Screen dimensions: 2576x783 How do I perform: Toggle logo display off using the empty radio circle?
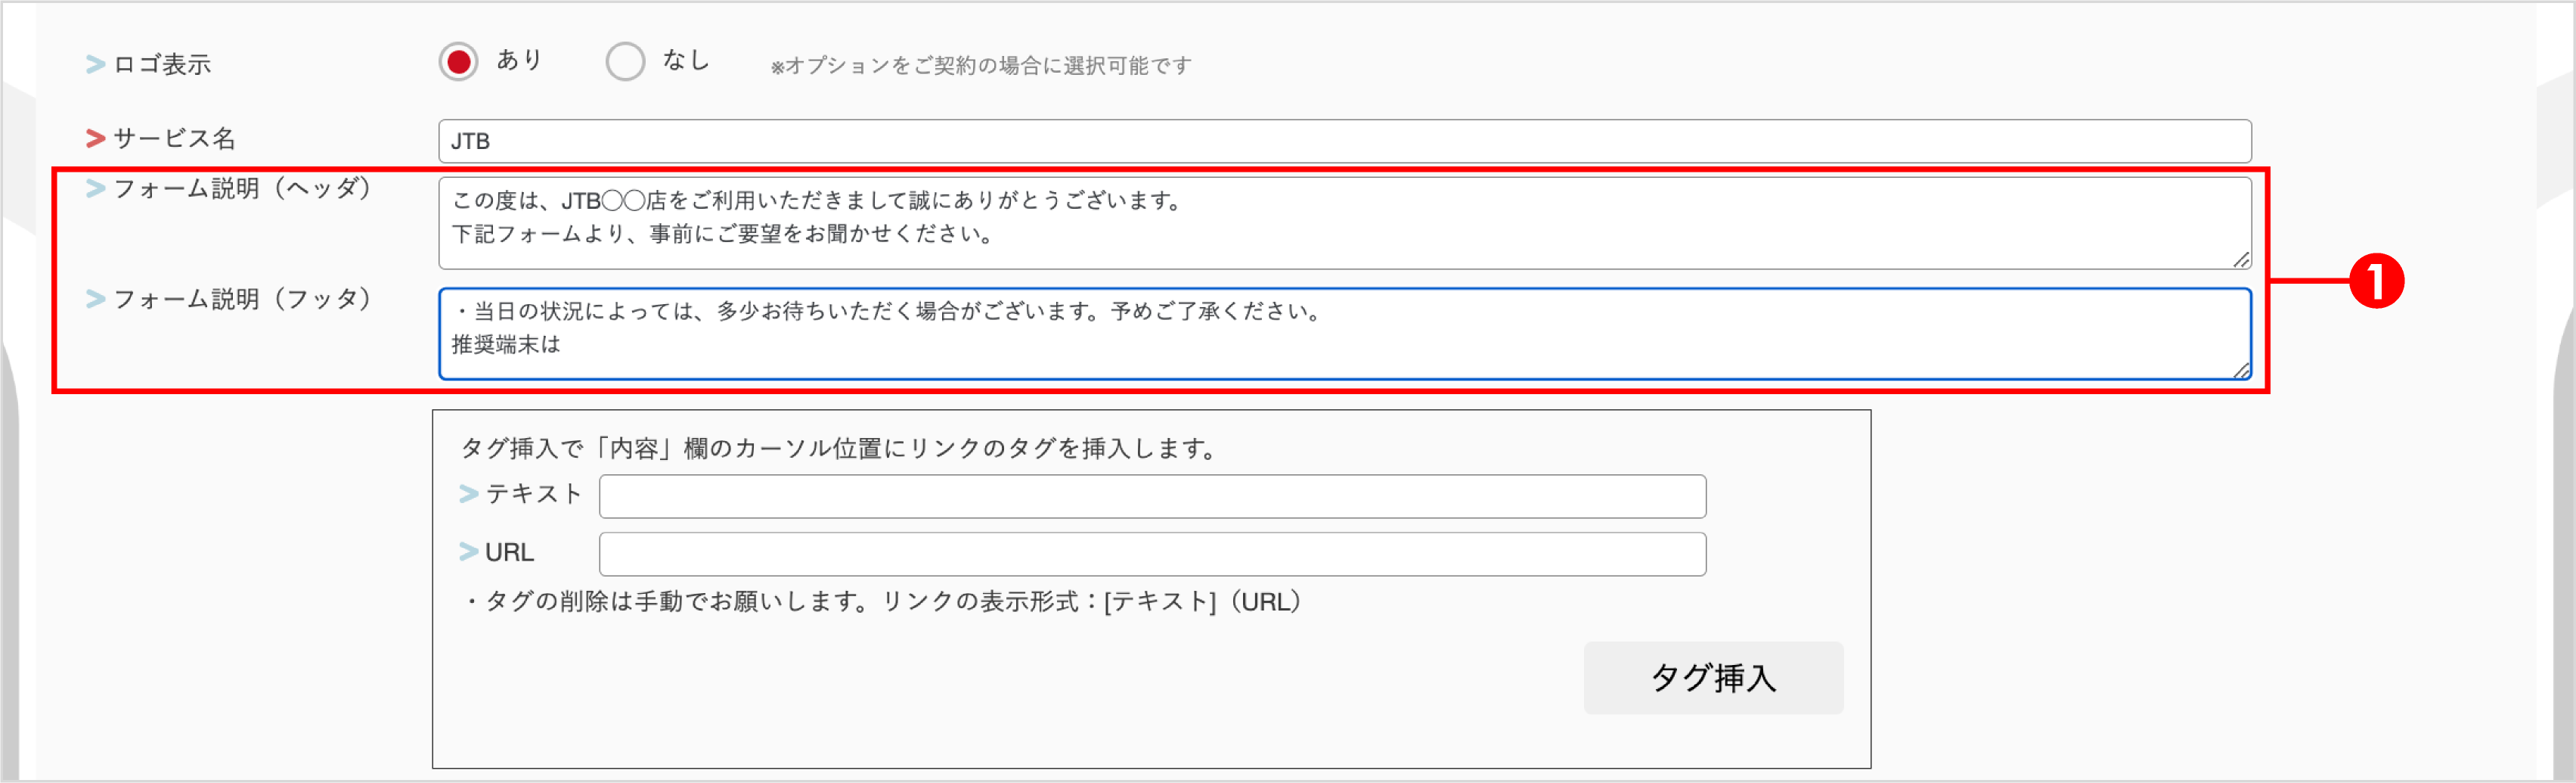(625, 61)
